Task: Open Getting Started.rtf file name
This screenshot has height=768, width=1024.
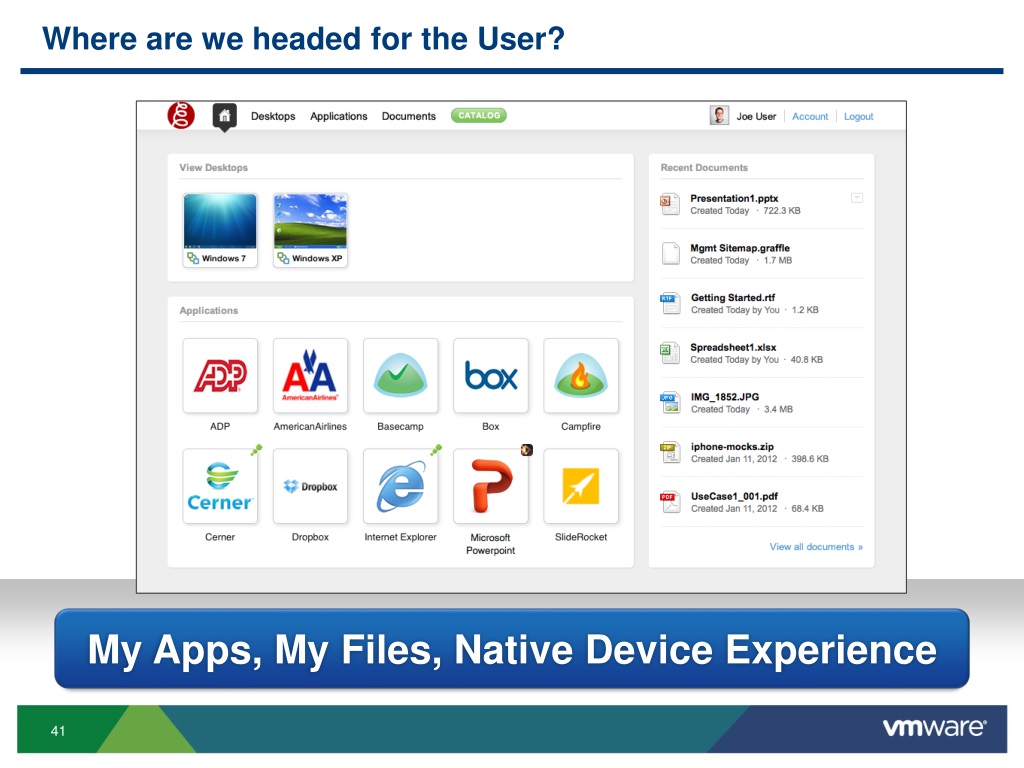Action: pos(733,298)
